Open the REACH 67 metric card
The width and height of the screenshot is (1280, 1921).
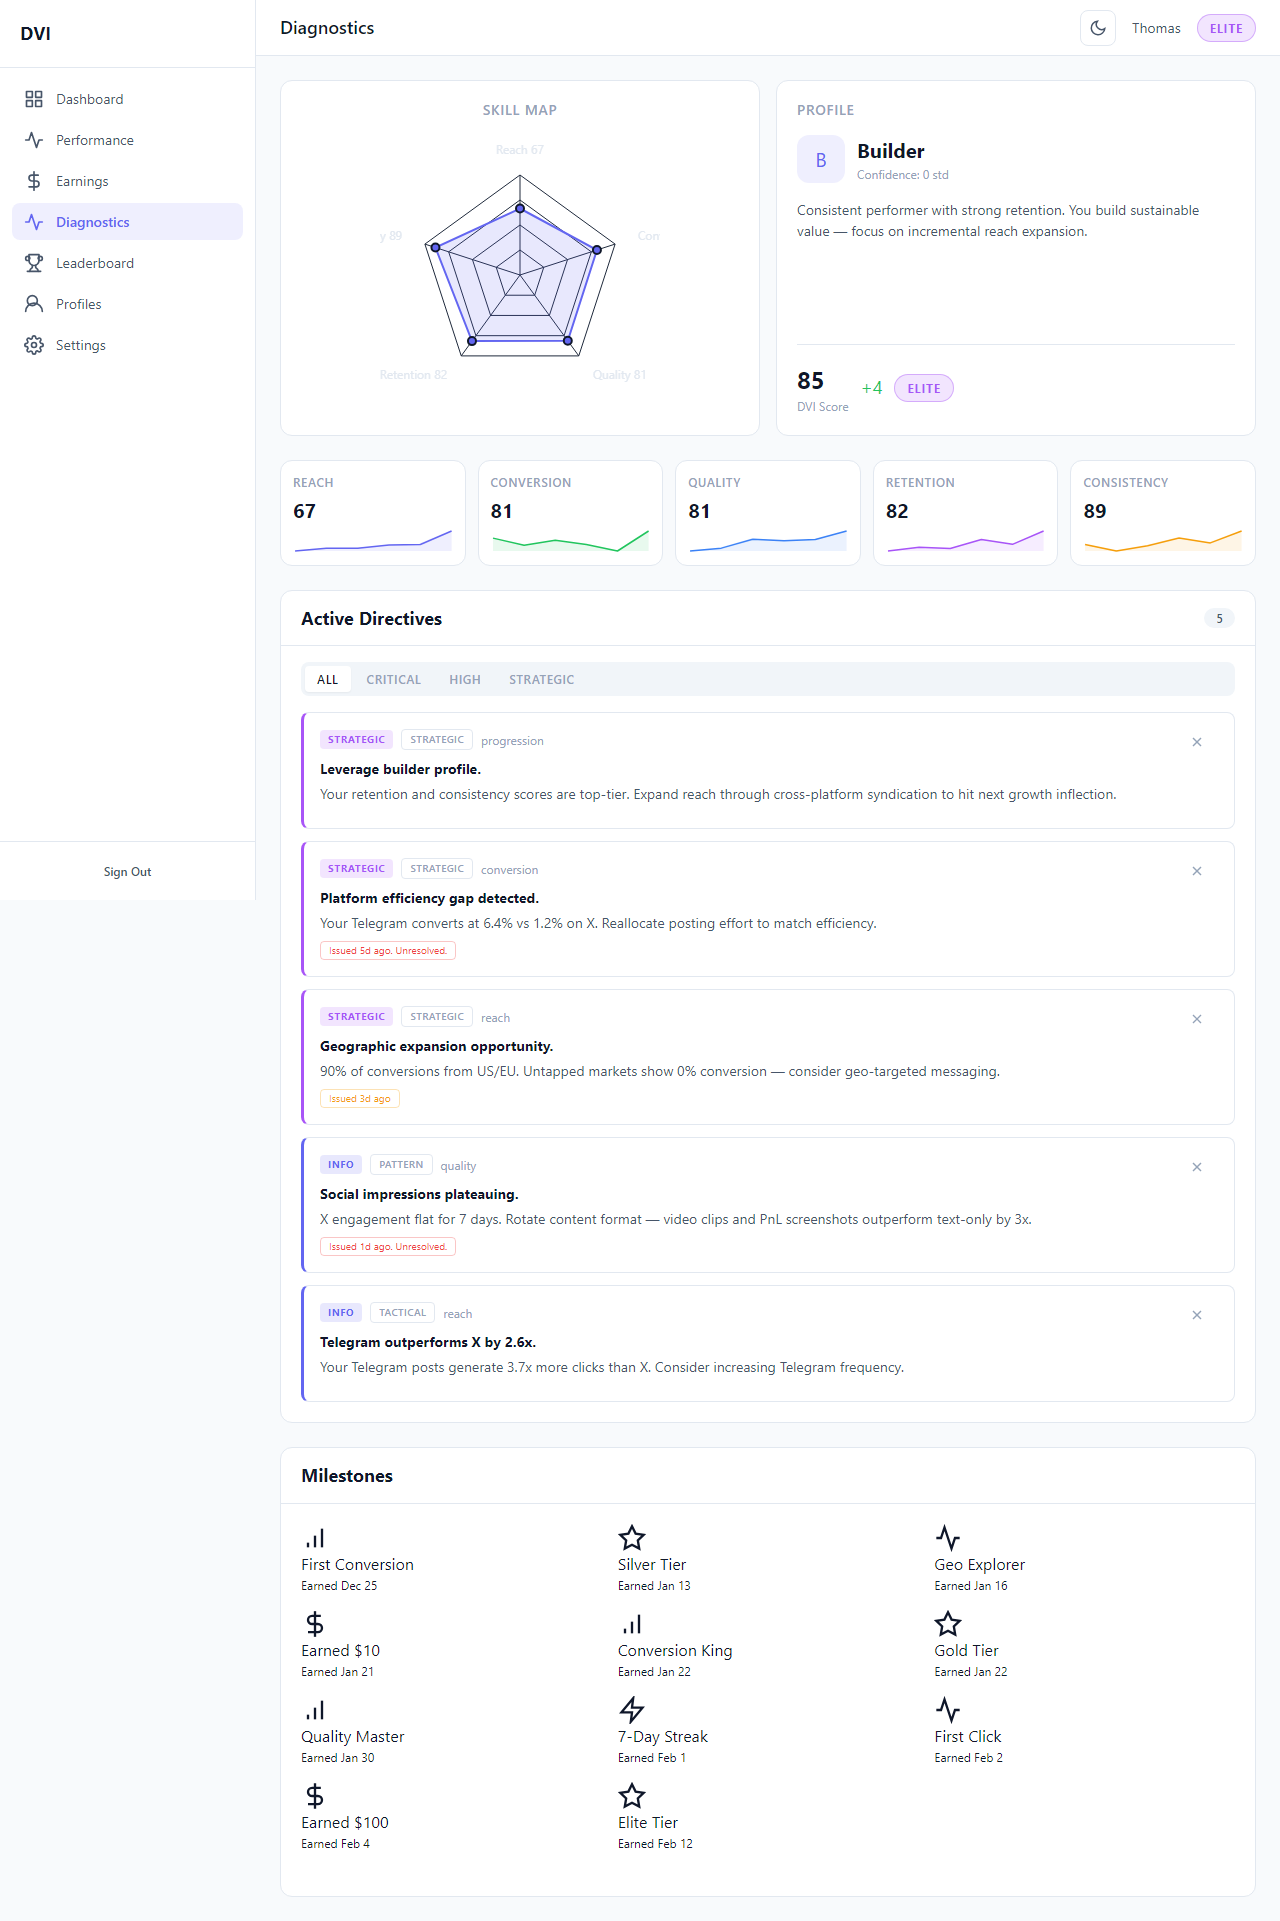(x=373, y=513)
